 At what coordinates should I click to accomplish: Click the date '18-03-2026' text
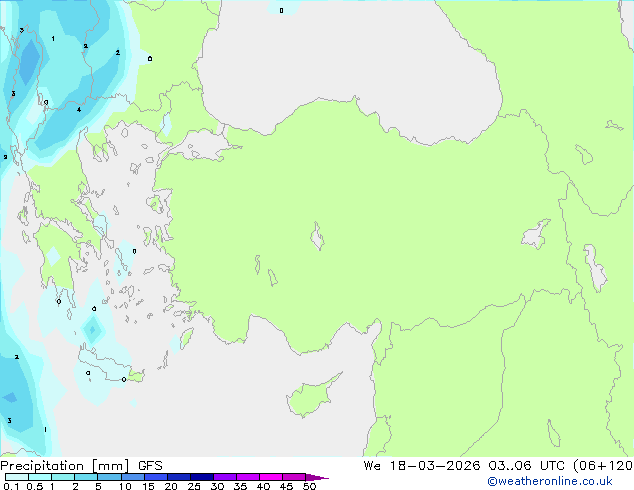click(x=435, y=466)
